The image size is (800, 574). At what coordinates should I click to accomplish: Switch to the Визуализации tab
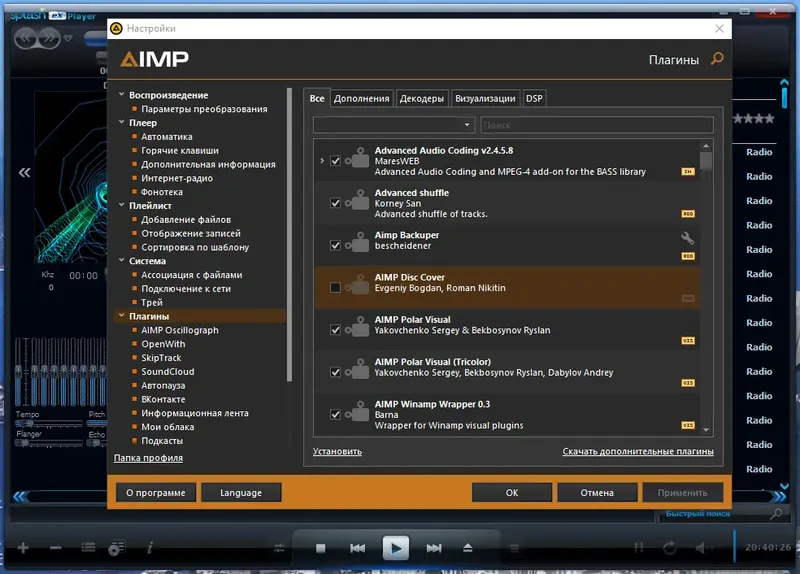point(485,98)
